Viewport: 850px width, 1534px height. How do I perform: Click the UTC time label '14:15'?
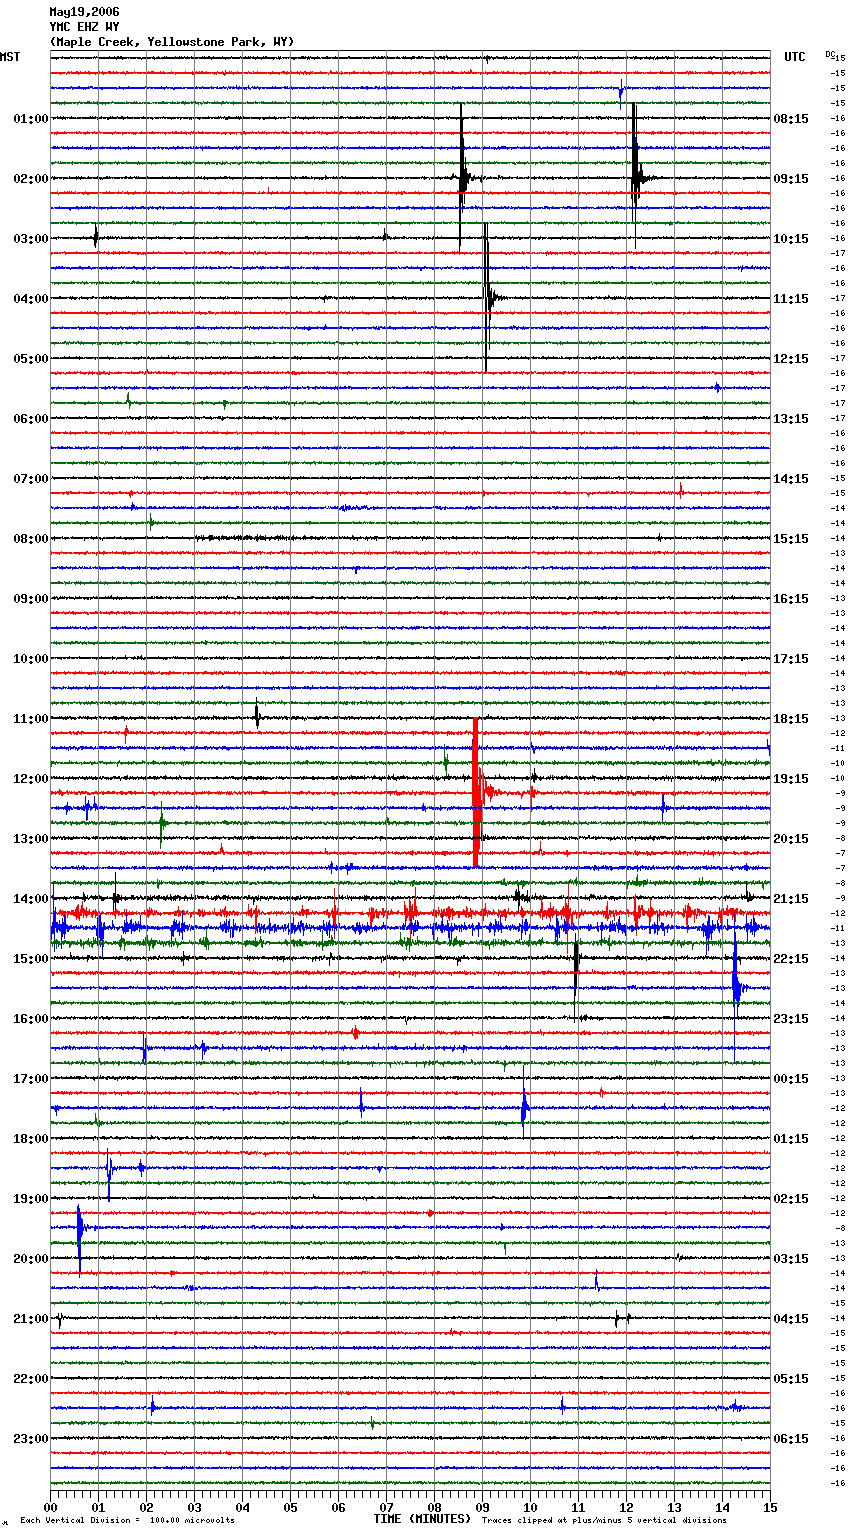point(791,479)
